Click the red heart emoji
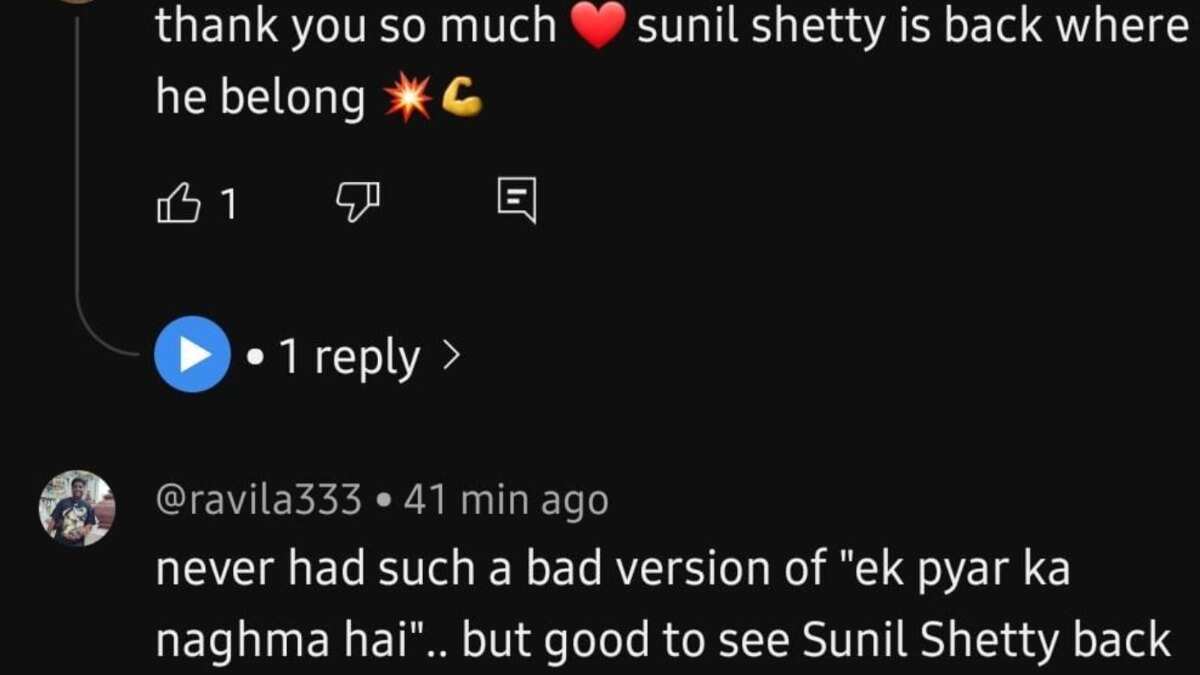The height and width of the screenshot is (675, 1200). click(597, 28)
